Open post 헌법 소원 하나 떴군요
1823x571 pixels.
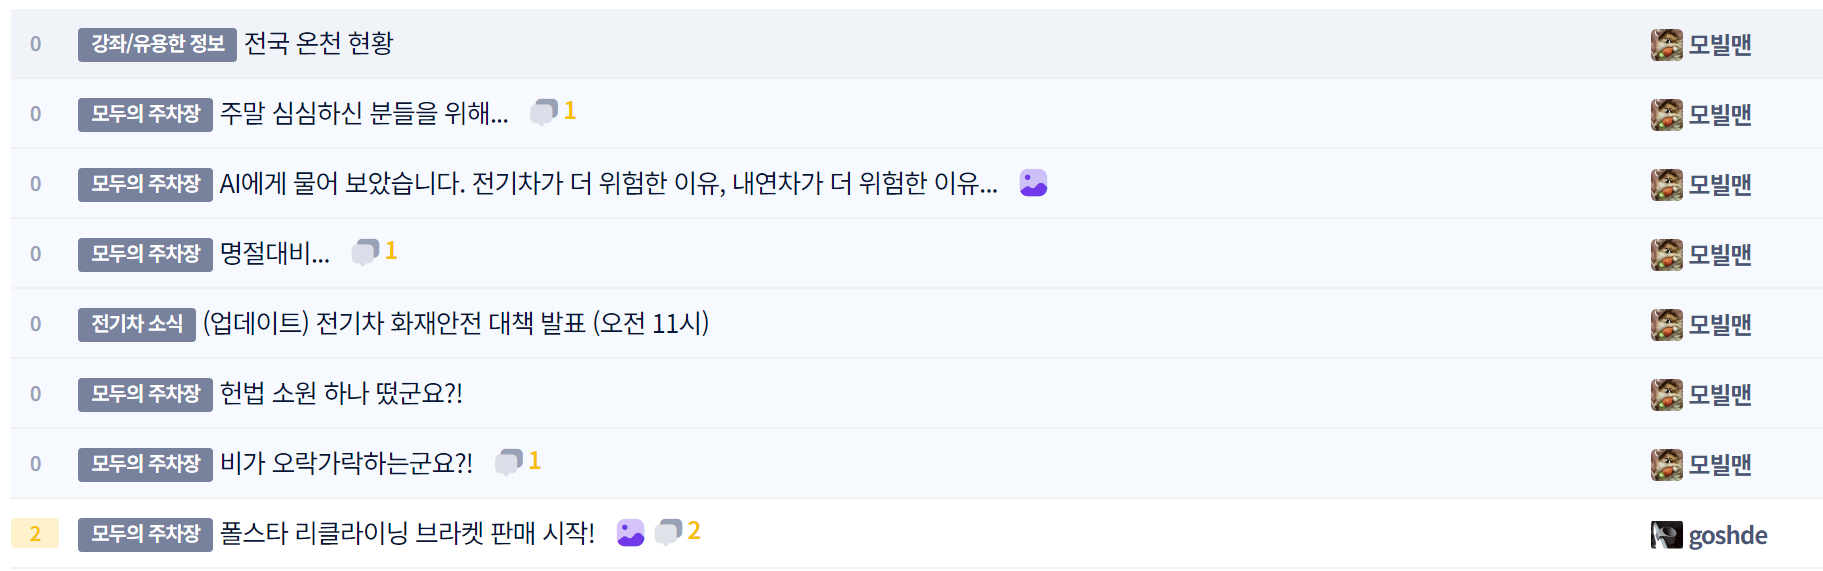click(341, 394)
